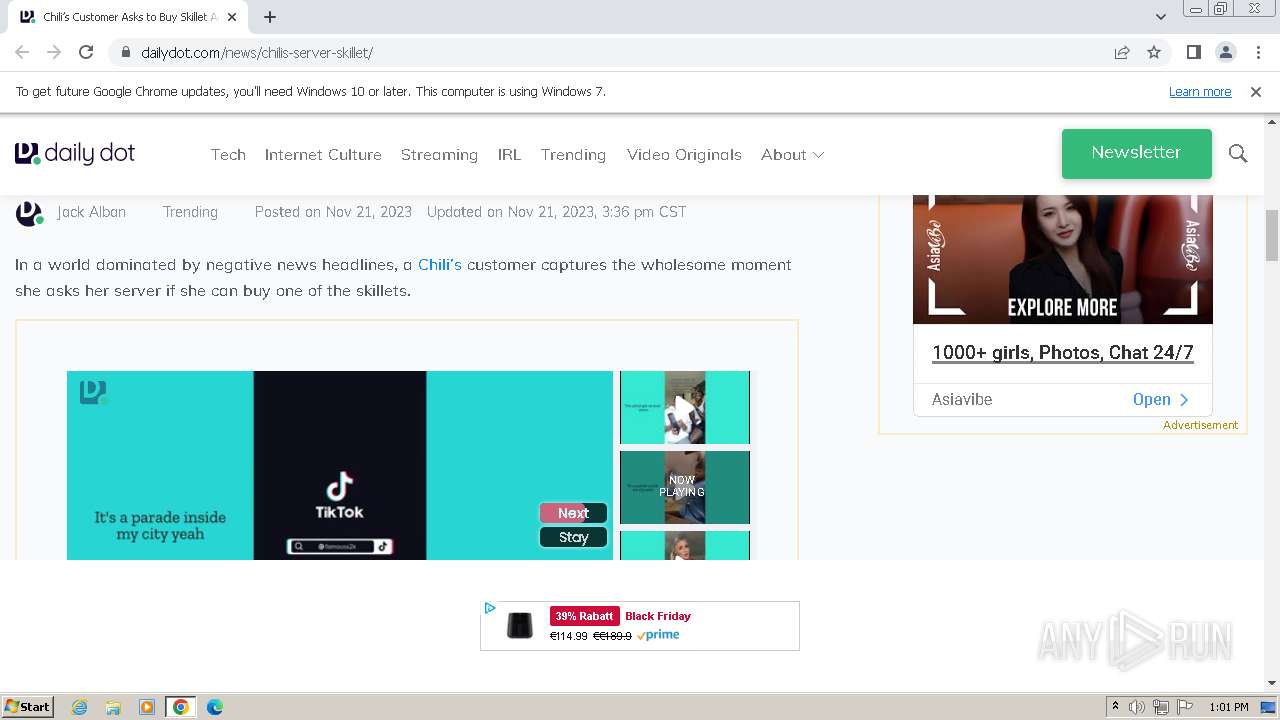View site info padlock icon

pyautogui.click(x=126, y=52)
